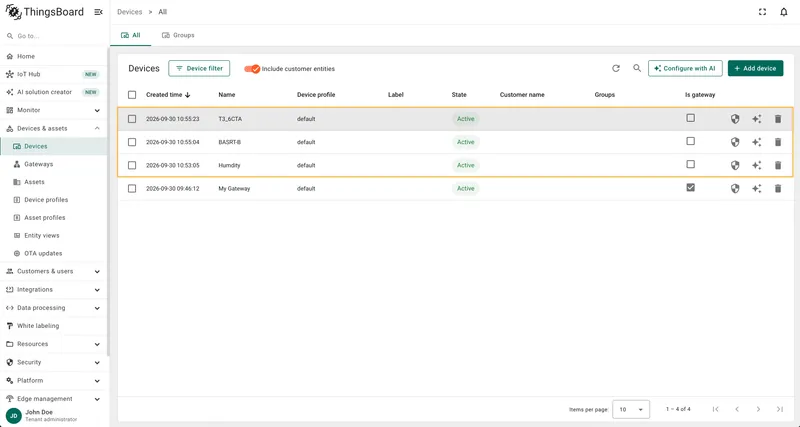The width and height of the screenshot is (800, 427).
Task: Expand the Customers & users menu
Action: point(54,271)
